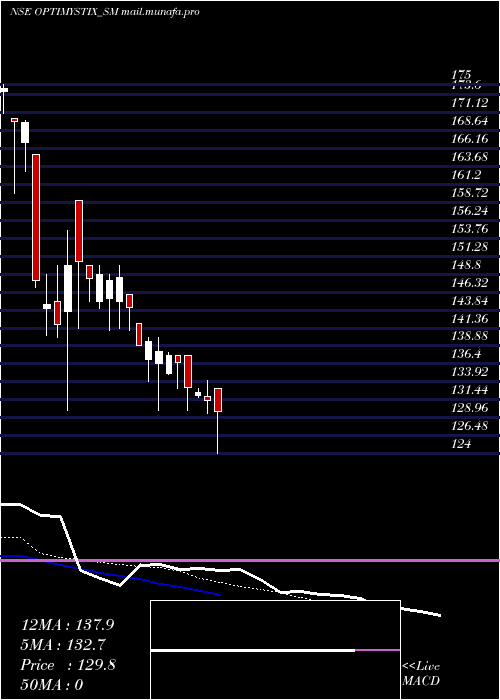Select the 153.76 price axis label
Viewport: 500px width, 700px height.
pos(469,229)
